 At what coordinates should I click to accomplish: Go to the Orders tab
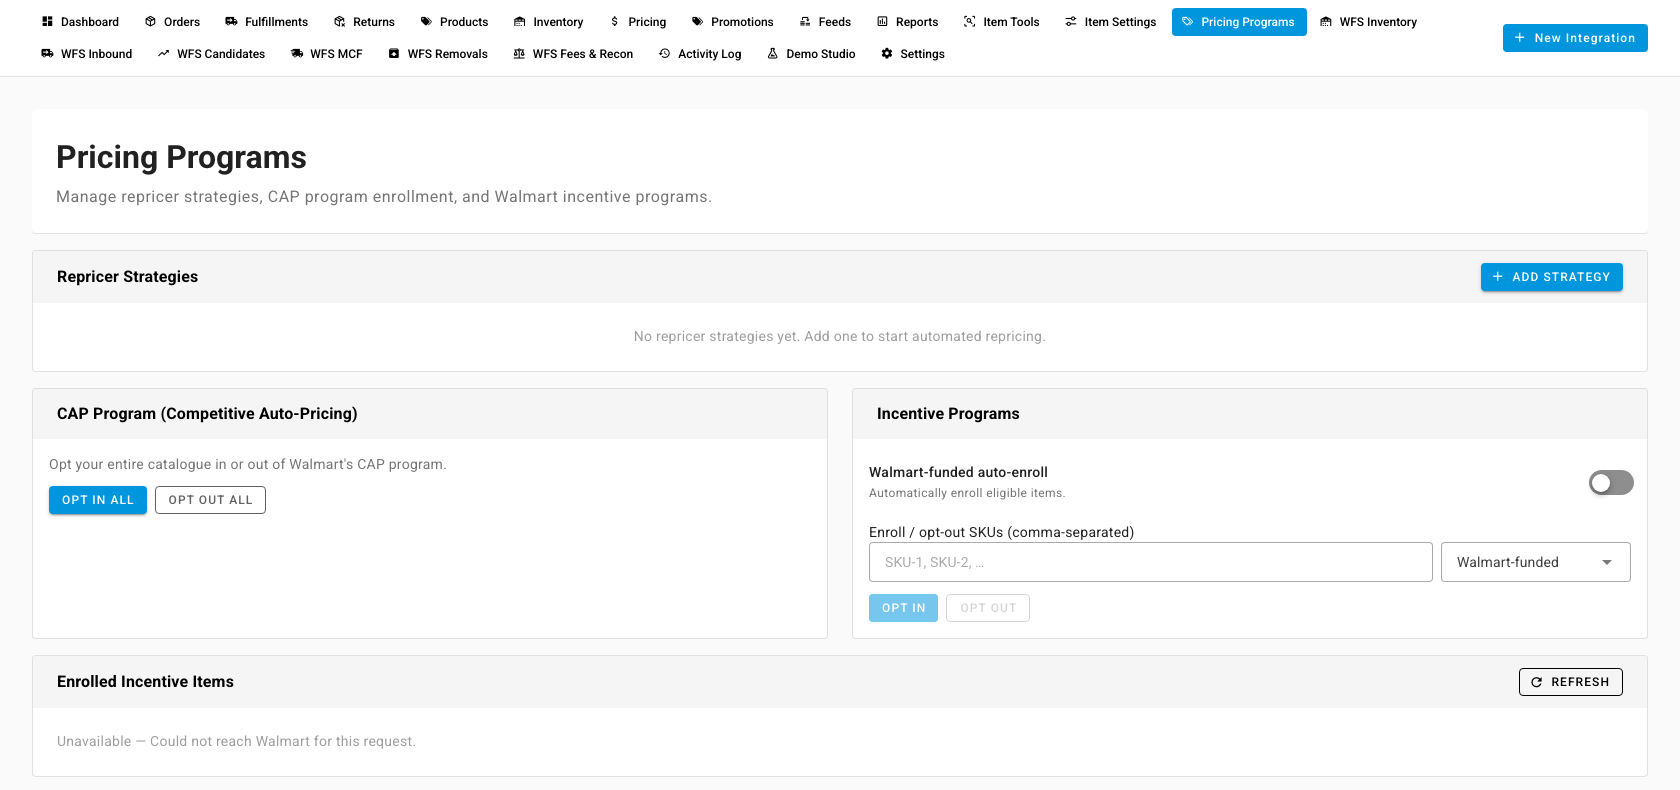tap(172, 21)
